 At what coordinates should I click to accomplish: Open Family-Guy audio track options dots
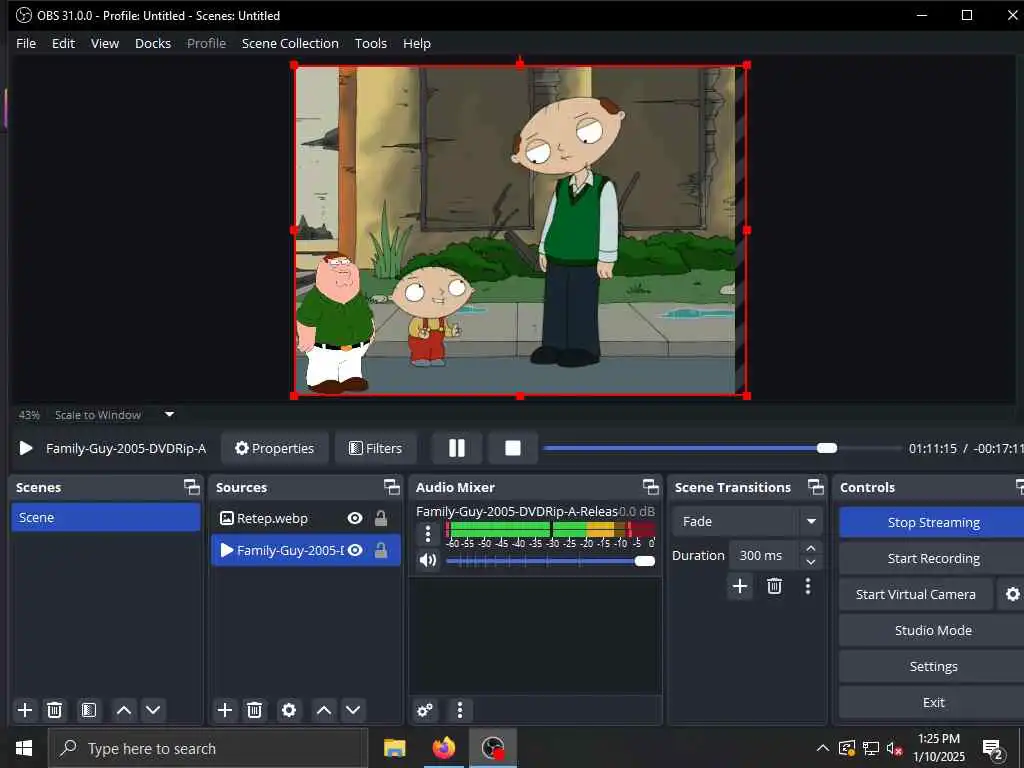pos(428,534)
